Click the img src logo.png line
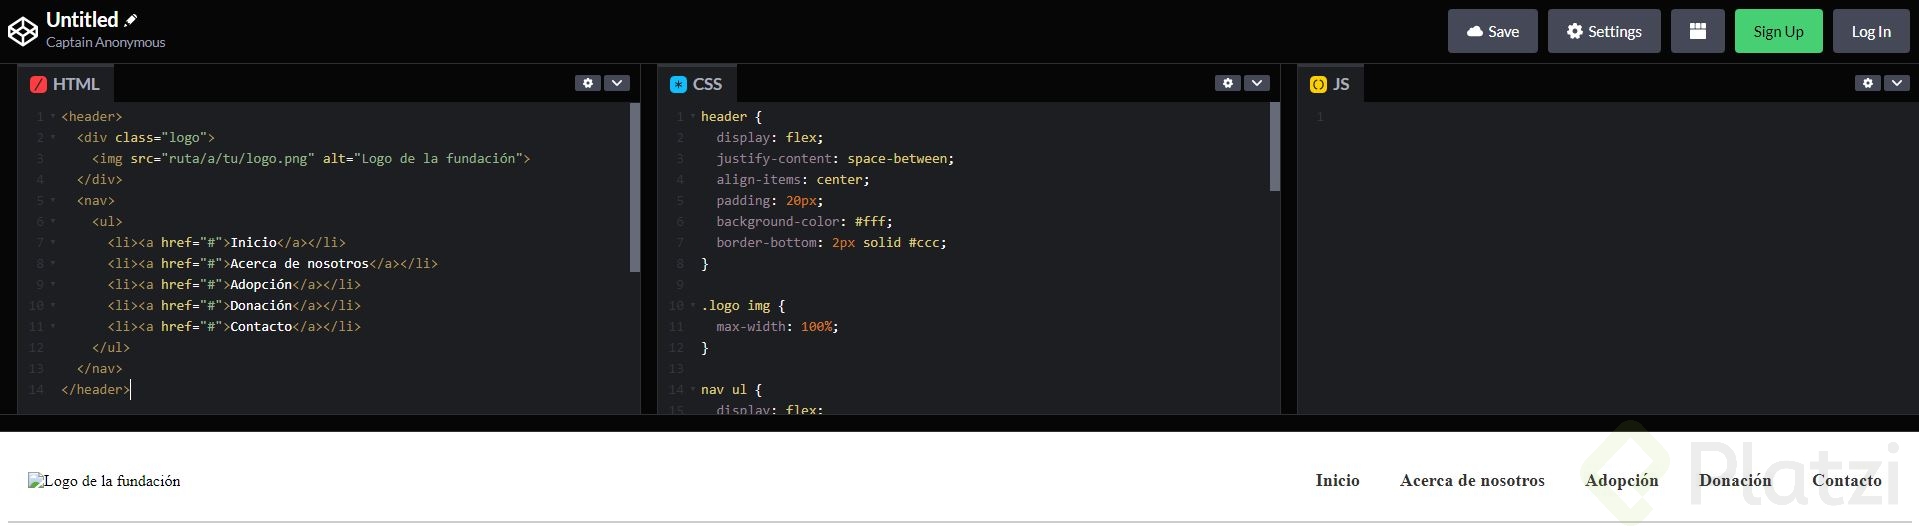 pyautogui.click(x=311, y=159)
